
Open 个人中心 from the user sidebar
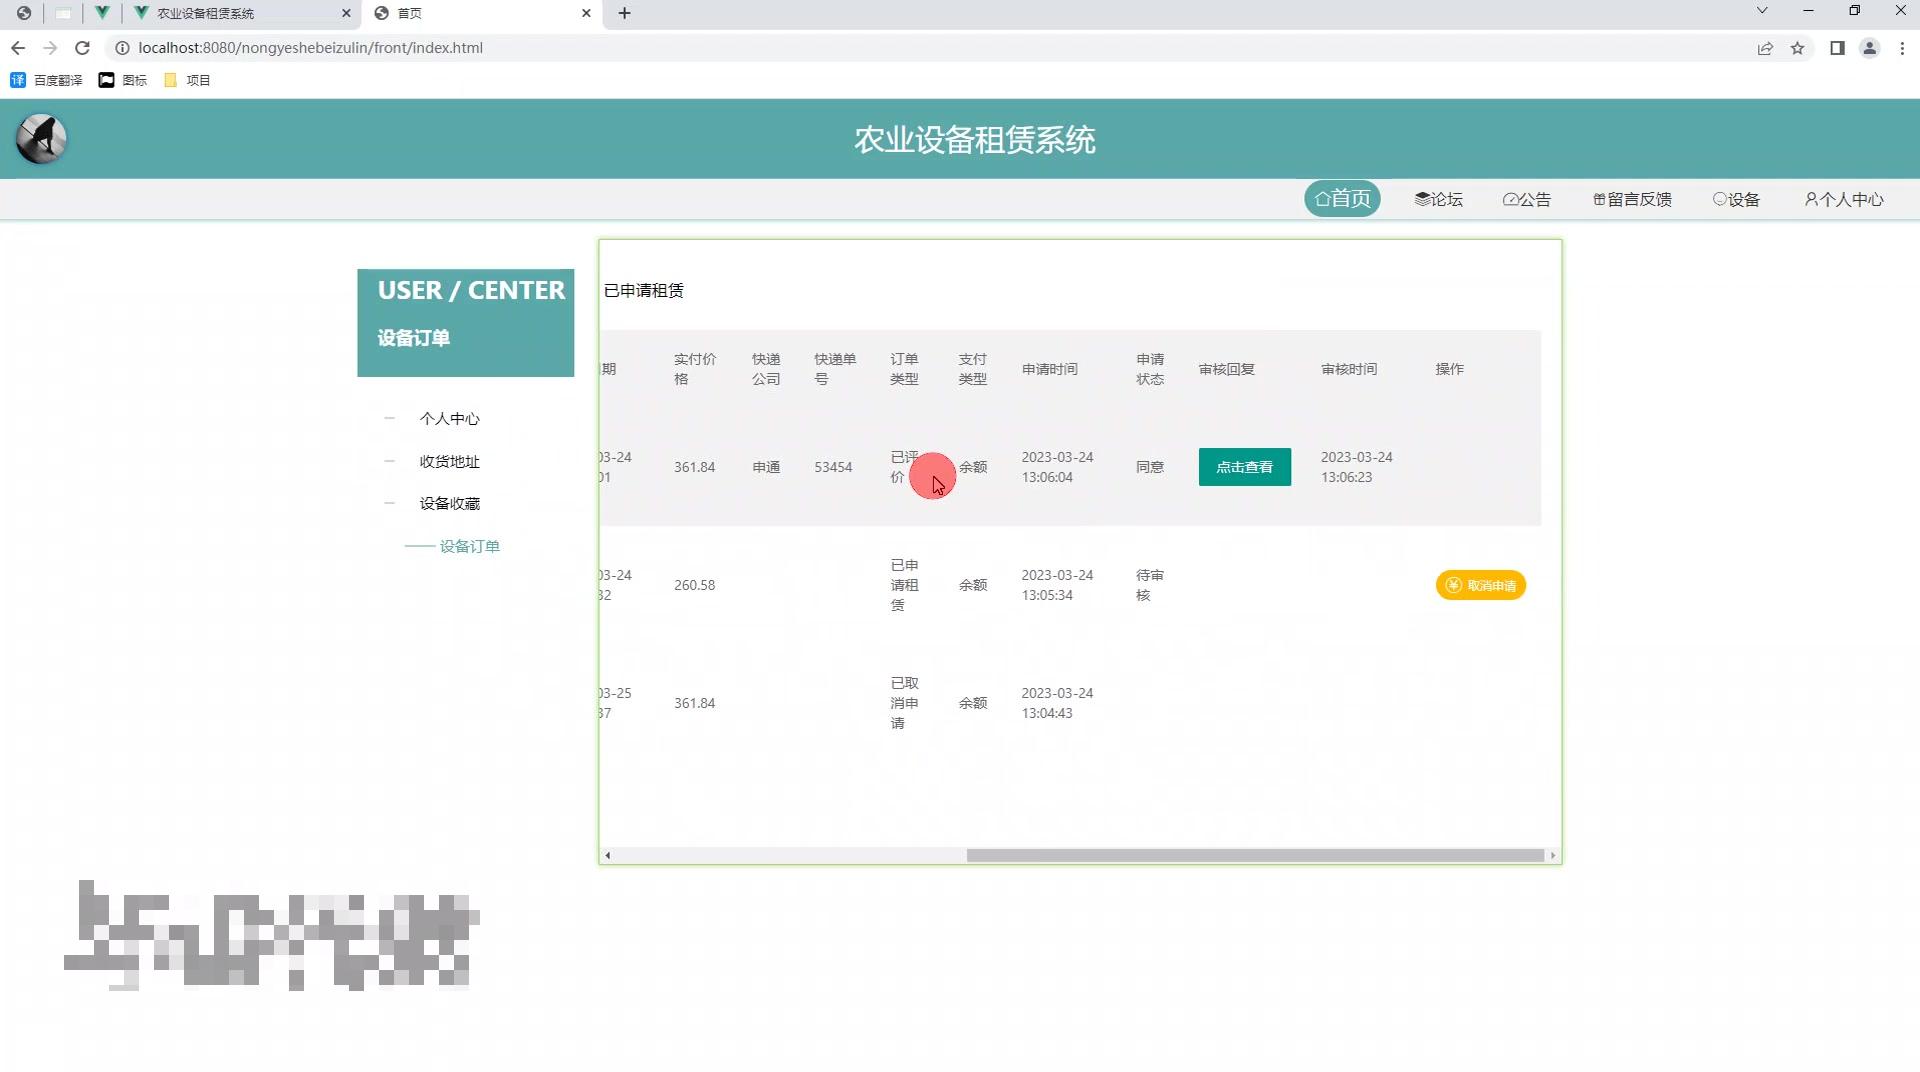(449, 418)
